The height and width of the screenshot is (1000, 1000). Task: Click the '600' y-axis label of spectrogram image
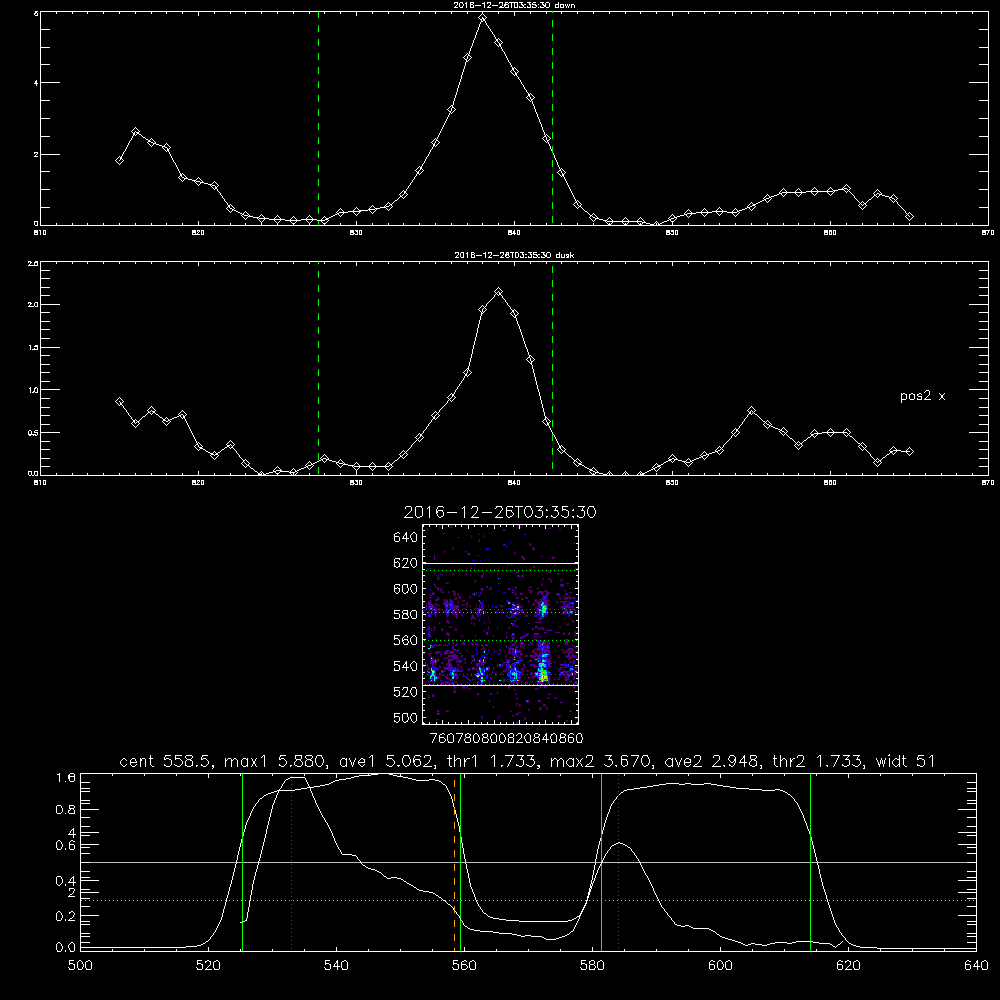[x=406, y=589]
